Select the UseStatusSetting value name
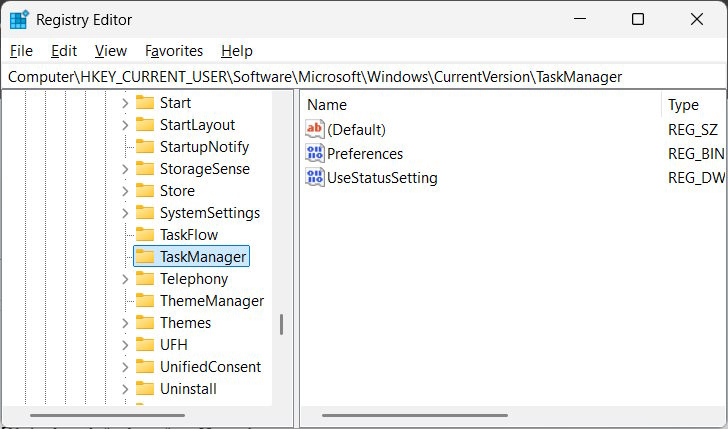 coord(382,178)
